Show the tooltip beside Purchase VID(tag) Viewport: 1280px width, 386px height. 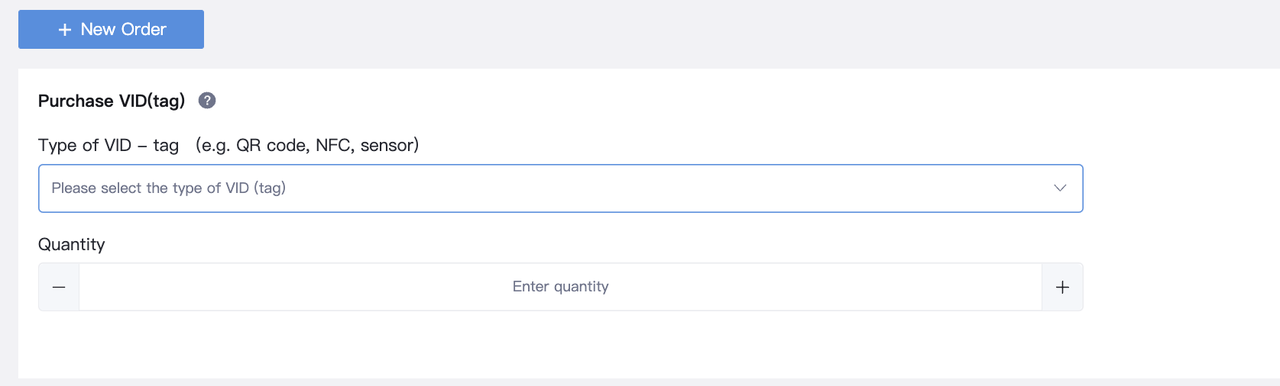(207, 101)
